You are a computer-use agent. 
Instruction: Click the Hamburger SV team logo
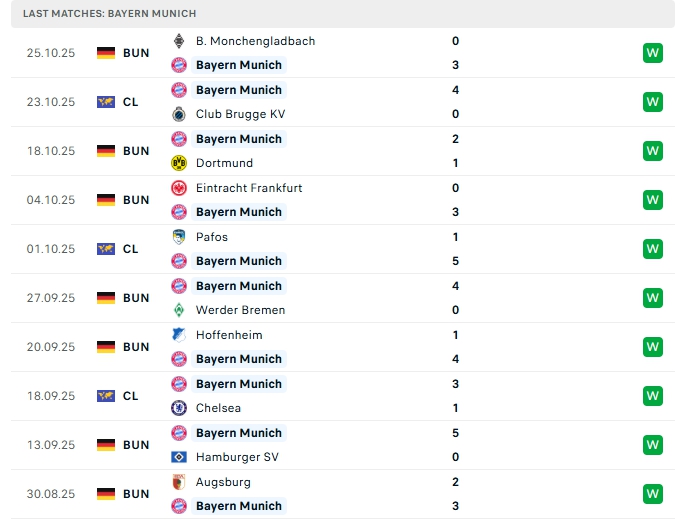pyautogui.click(x=179, y=457)
